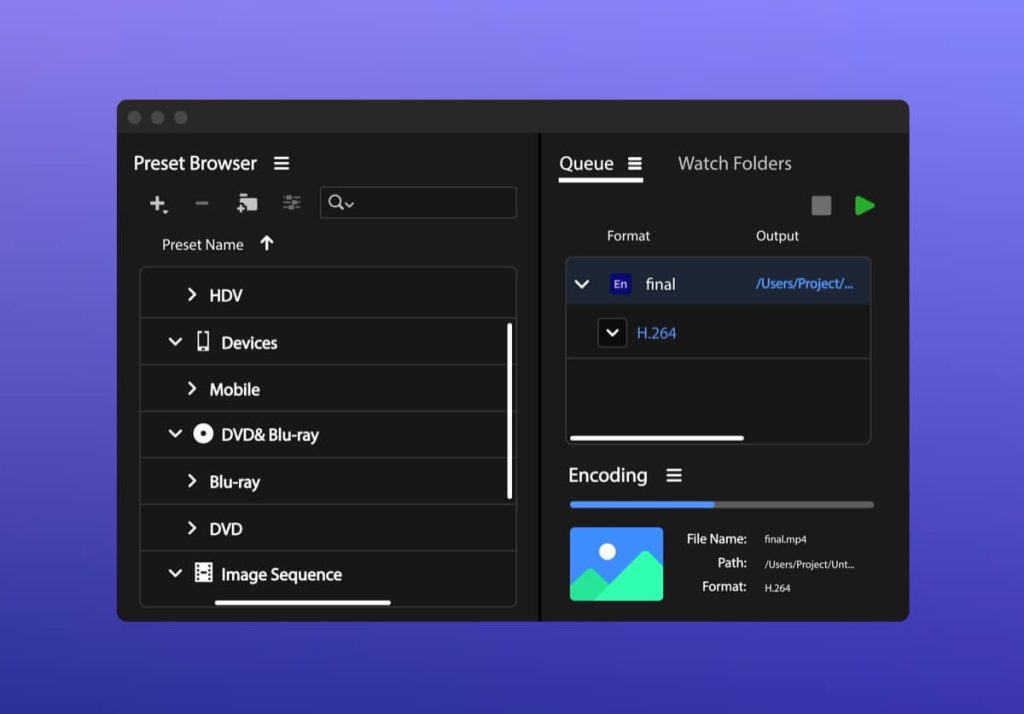1024x714 pixels.
Task: Expand the HDV preset group
Action: pos(192,294)
